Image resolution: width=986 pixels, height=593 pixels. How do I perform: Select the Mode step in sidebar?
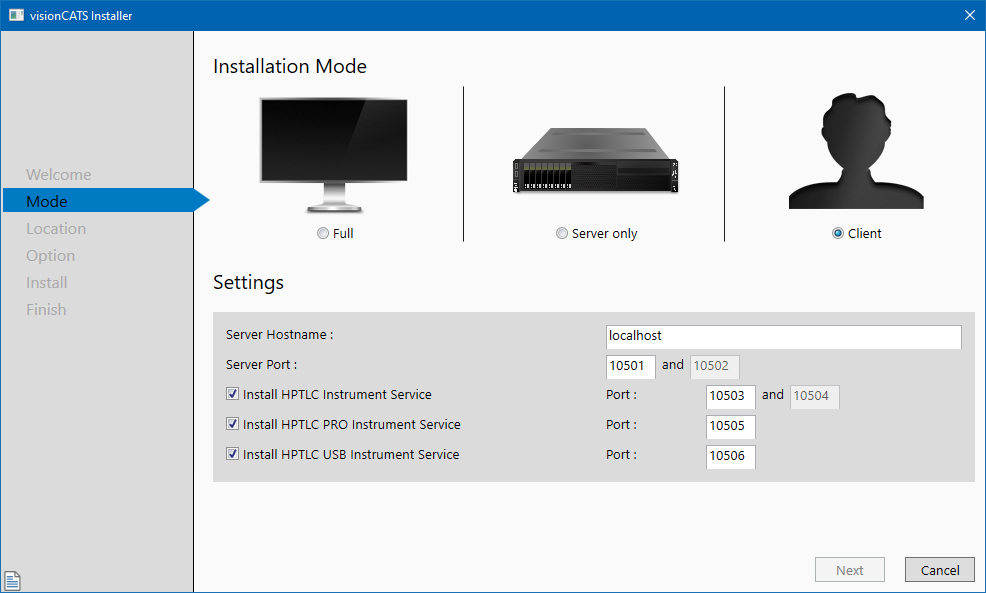point(47,201)
